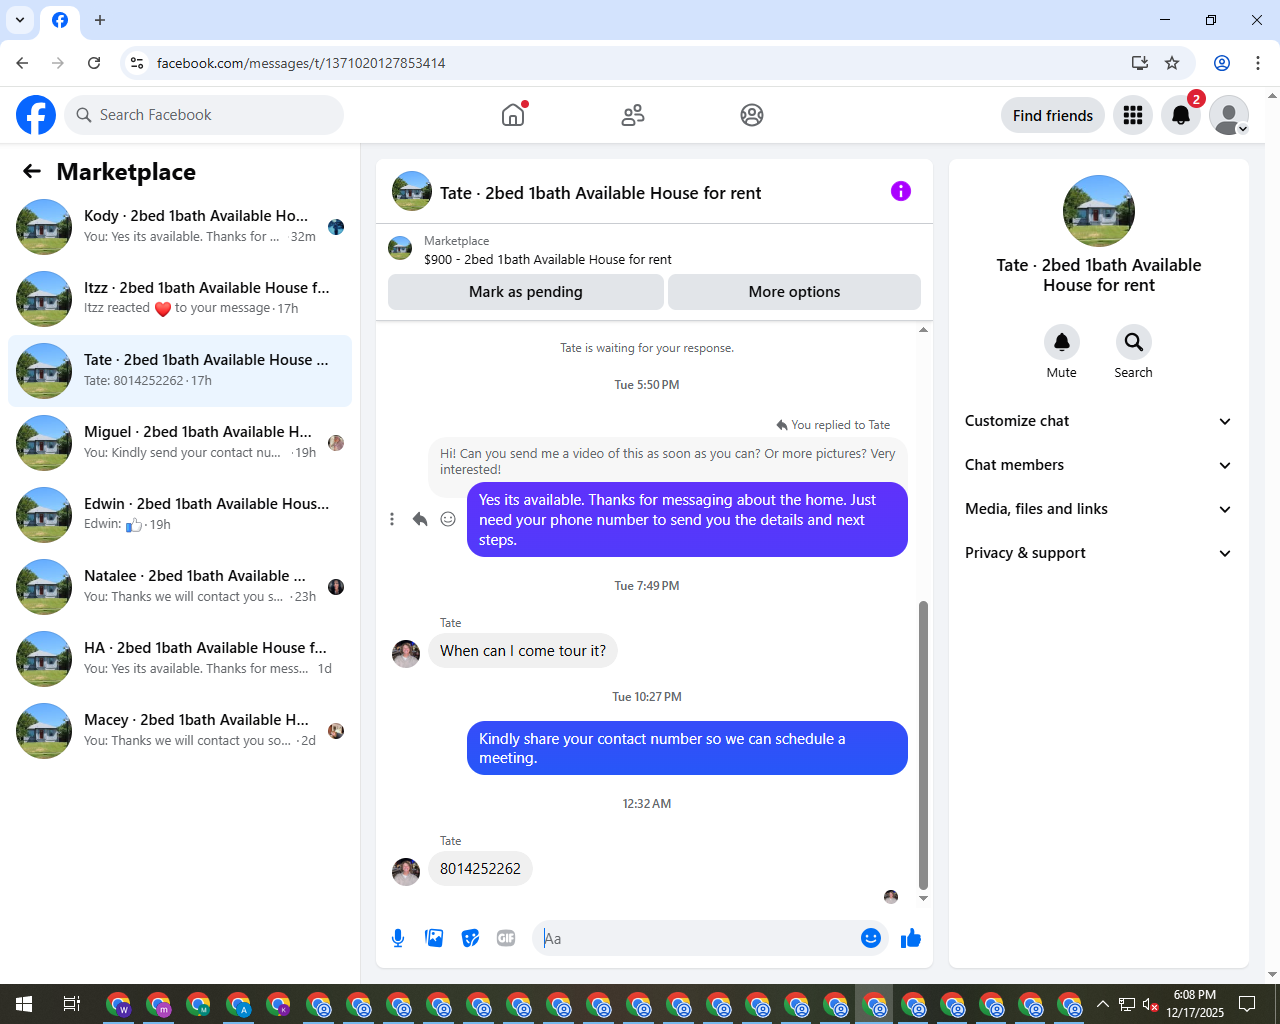Open Miguel's house rental conversation

[x=180, y=443]
